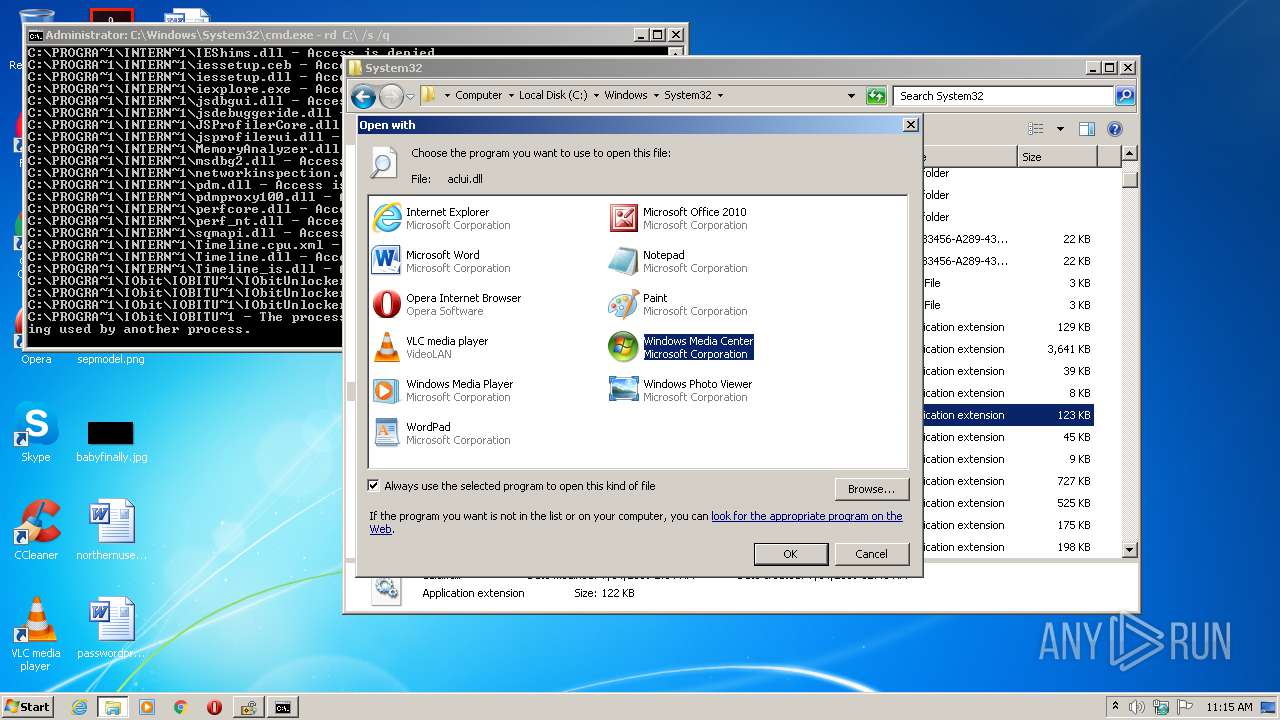Open Skype desktop shortcut

(35, 433)
